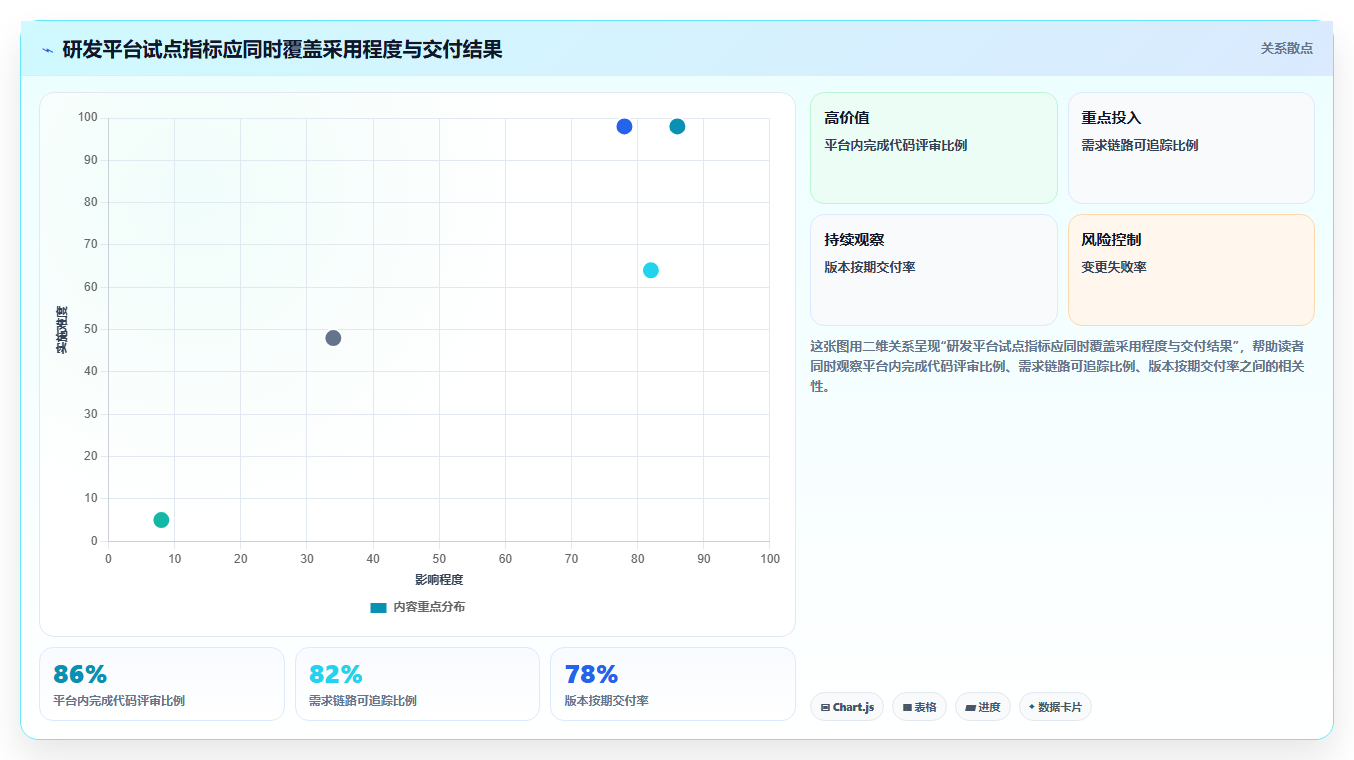Click the 78% stat card
1354x760 pixels.
point(673,684)
